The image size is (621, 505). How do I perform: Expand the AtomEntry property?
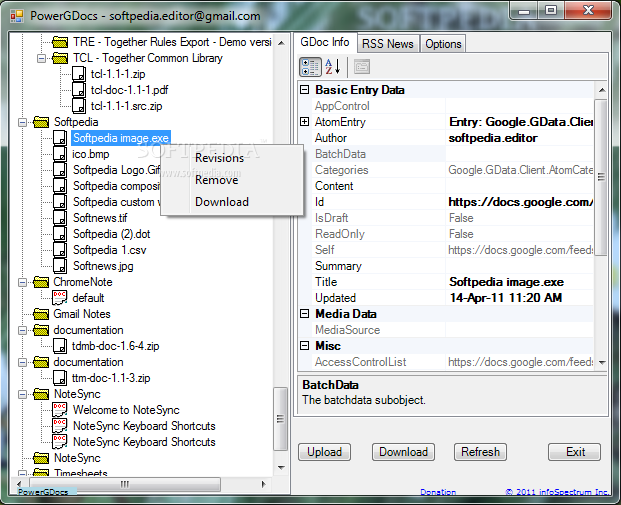(304, 122)
